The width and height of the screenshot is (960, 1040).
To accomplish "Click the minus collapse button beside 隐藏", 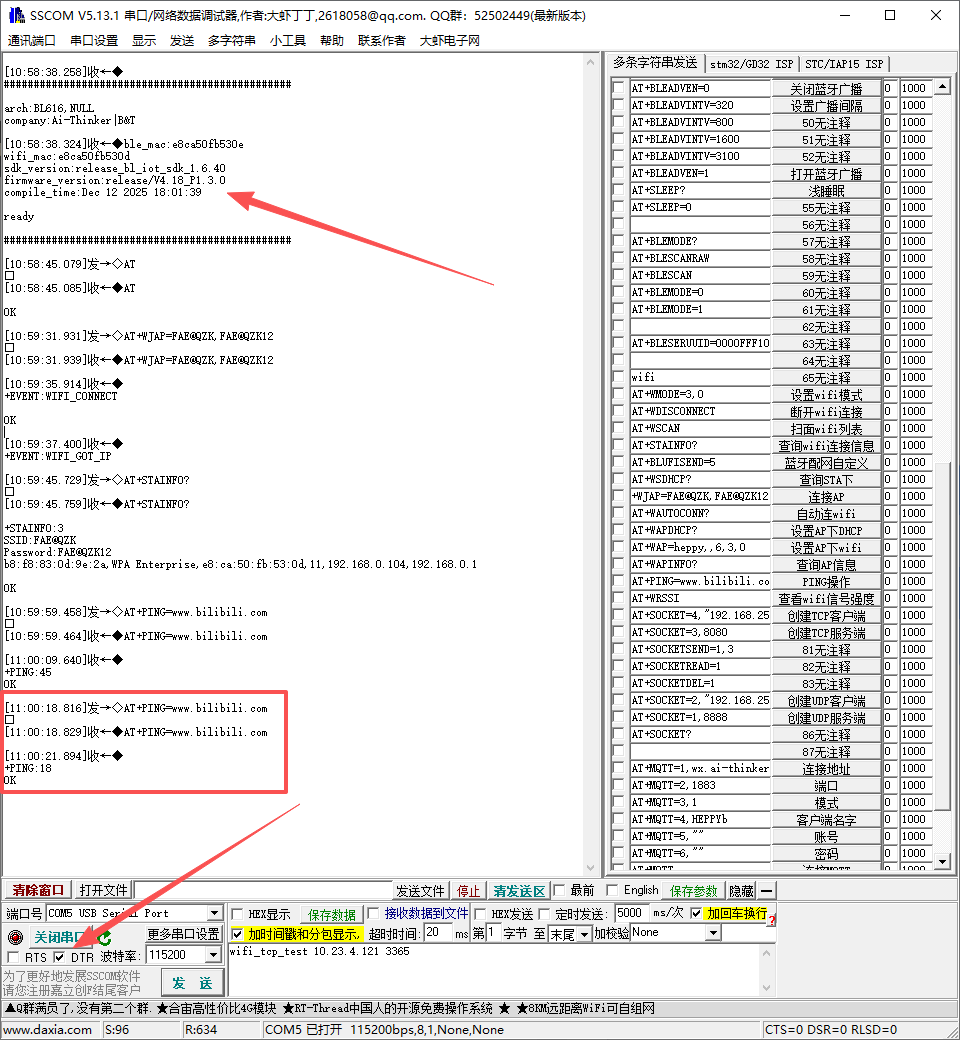I will coord(766,891).
